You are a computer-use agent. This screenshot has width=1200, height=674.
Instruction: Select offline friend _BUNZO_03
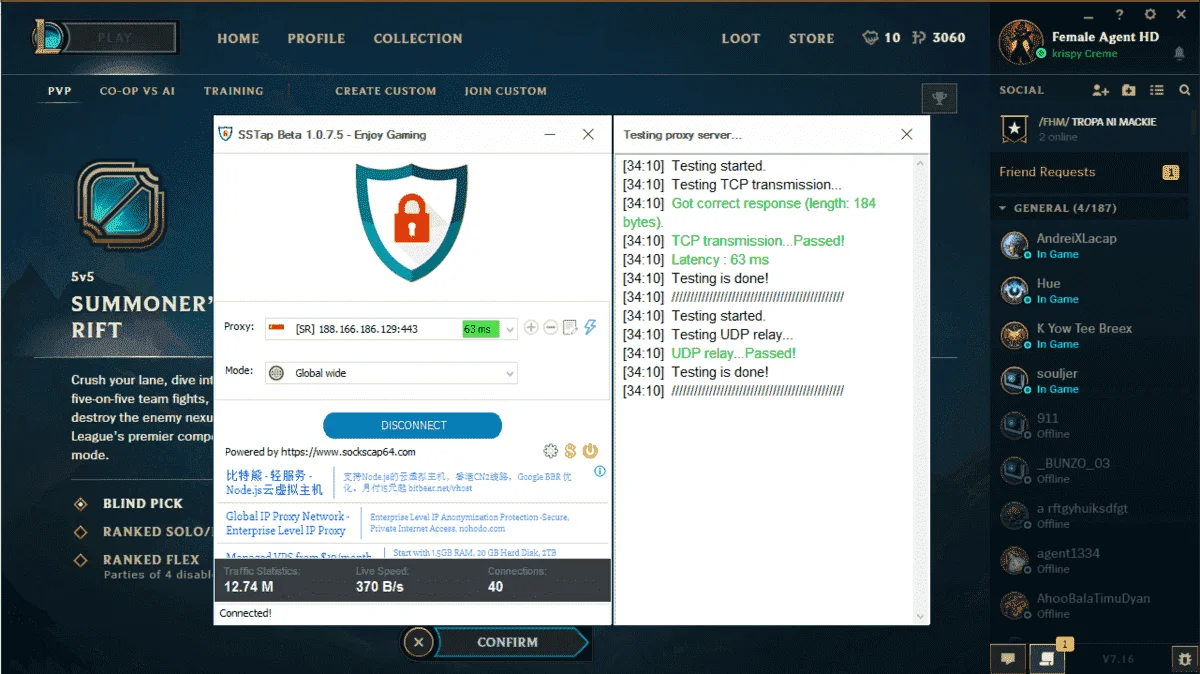tap(1090, 470)
